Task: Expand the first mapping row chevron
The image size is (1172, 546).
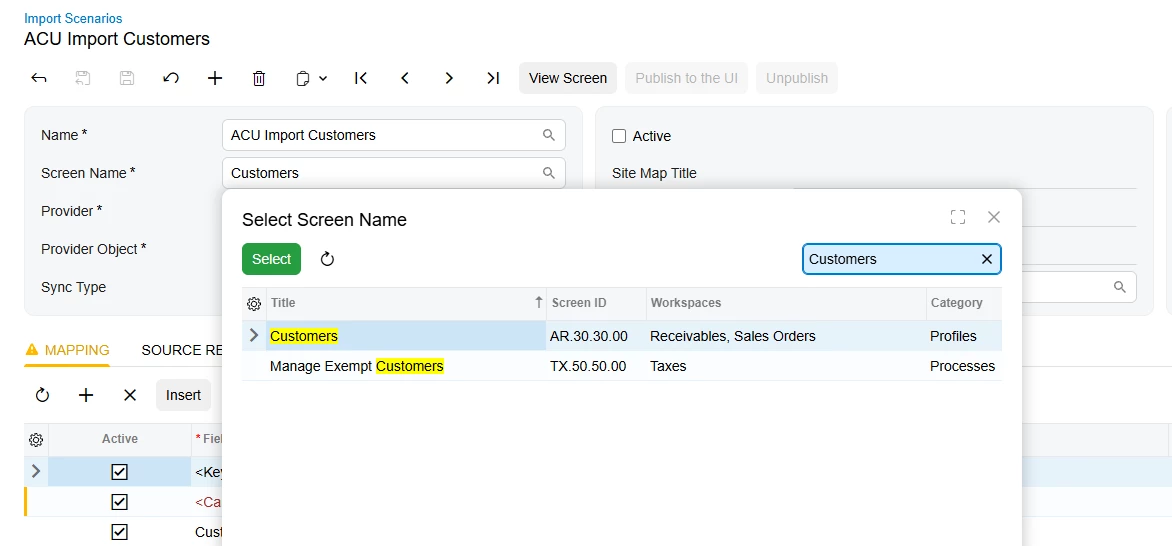Action: pos(35,471)
